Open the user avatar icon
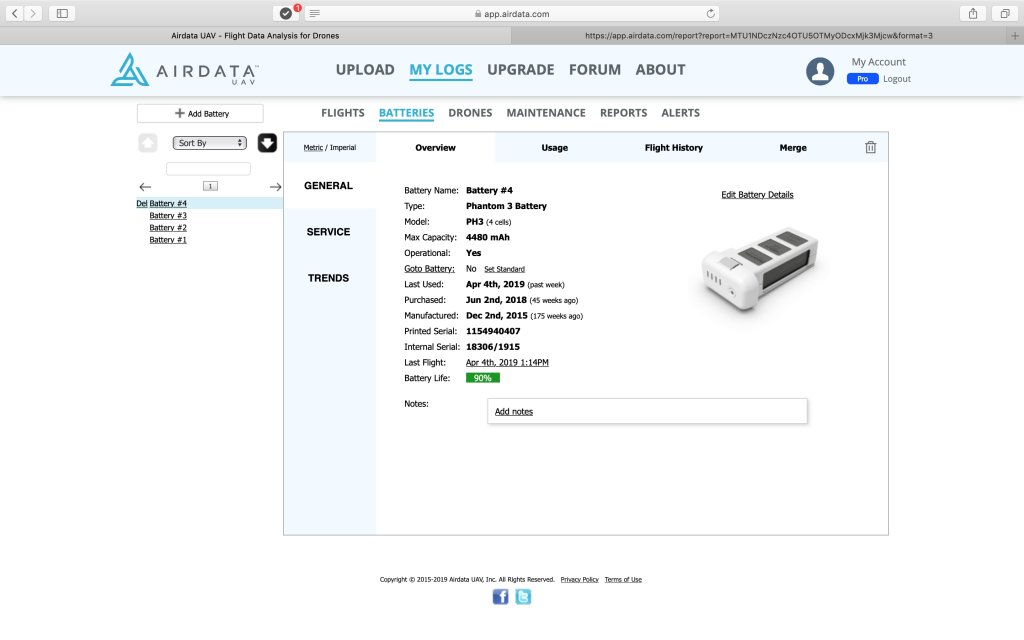Viewport: 1024px width, 640px height. click(x=820, y=71)
